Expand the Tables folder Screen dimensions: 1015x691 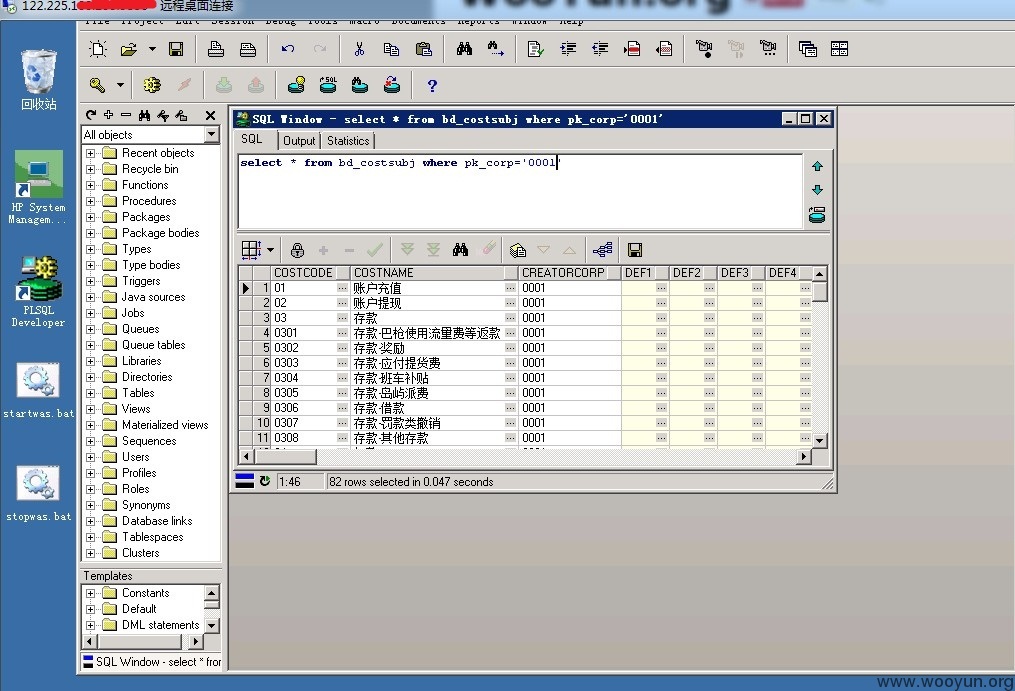pos(91,393)
